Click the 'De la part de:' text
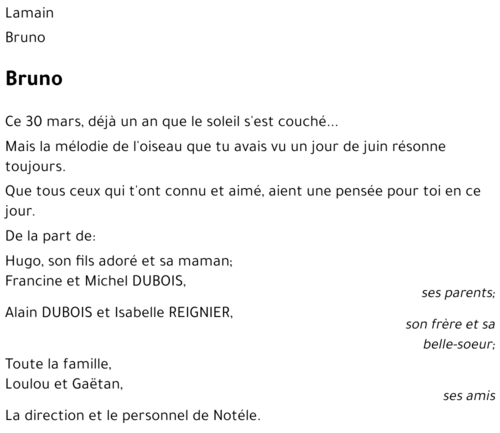 click(51, 236)
